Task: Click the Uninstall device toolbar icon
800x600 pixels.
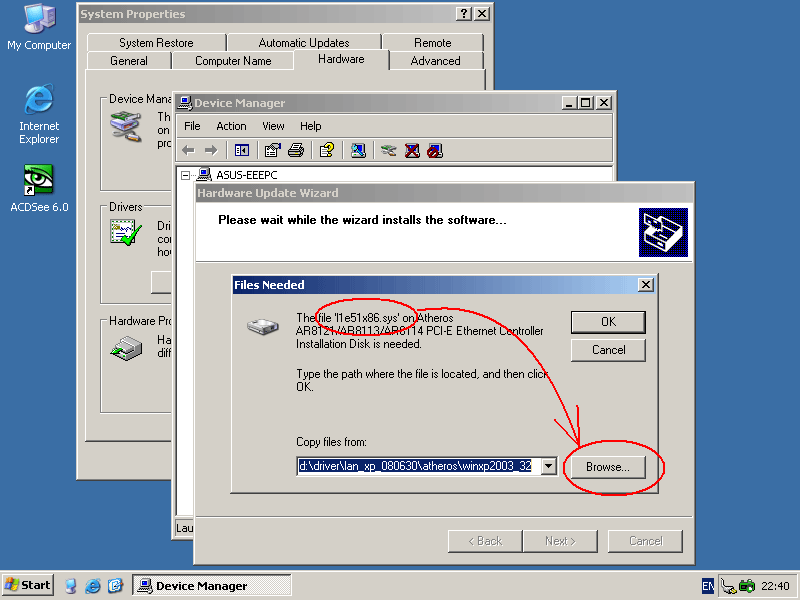Action: point(412,151)
